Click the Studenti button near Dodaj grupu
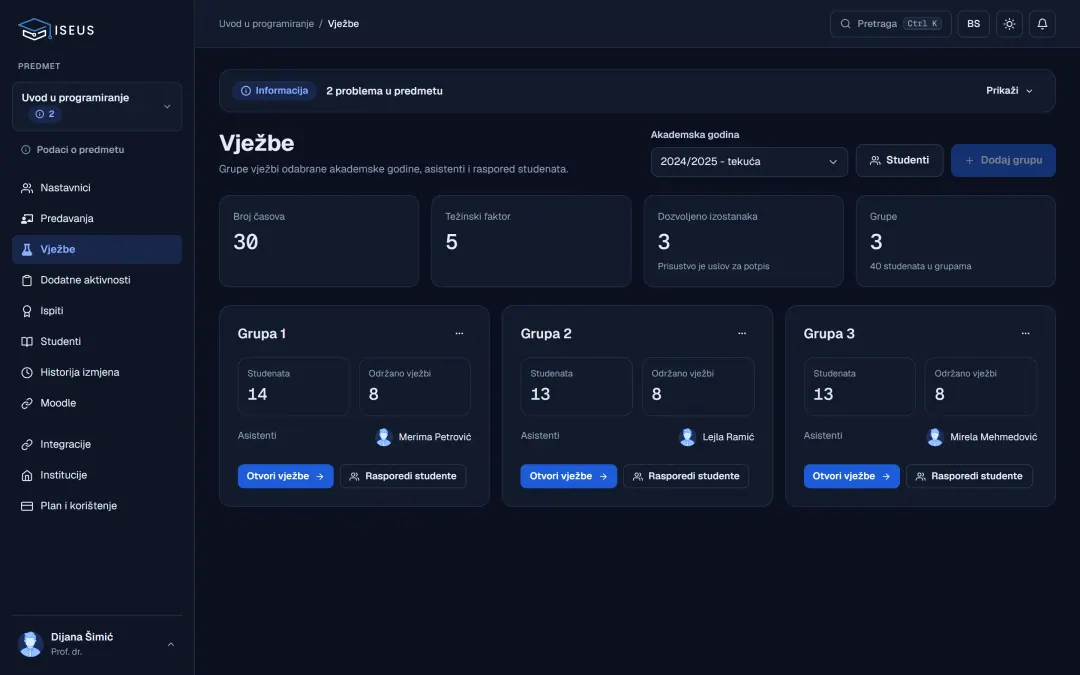The image size is (1080, 675). (899, 160)
